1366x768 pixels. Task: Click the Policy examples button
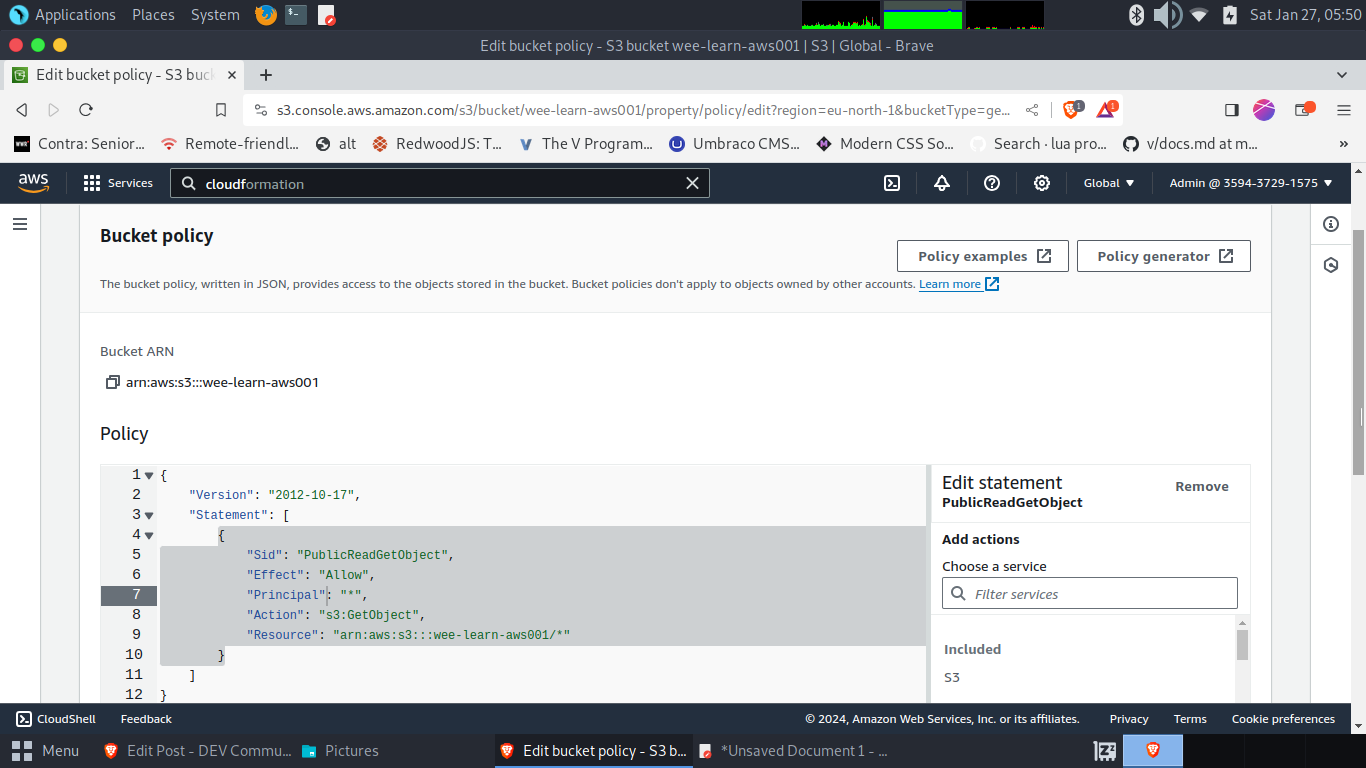pos(982,256)
